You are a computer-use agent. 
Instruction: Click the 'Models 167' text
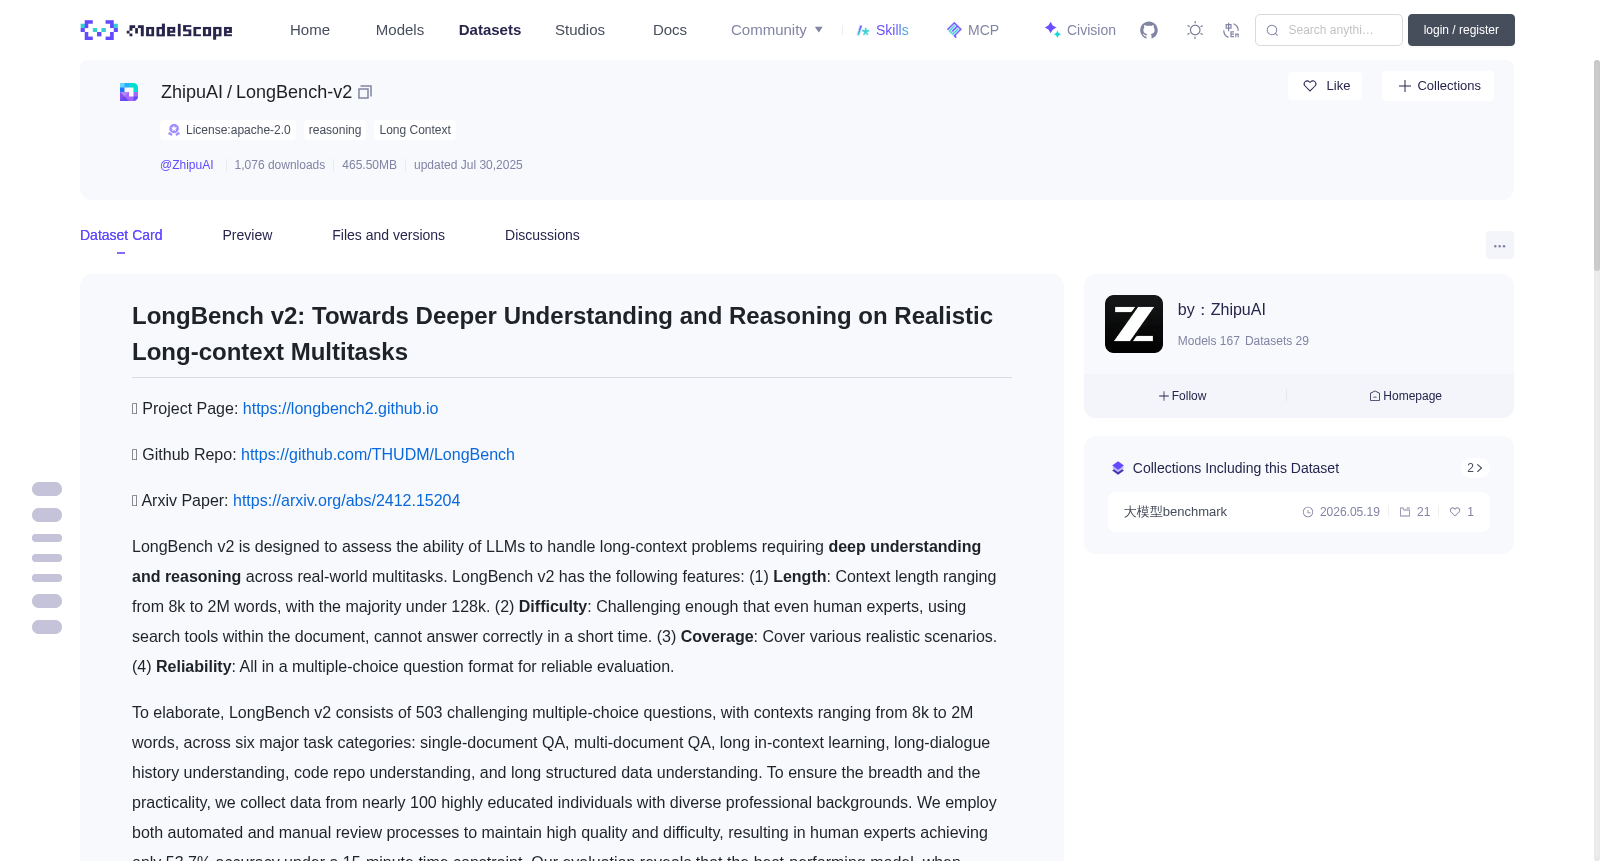click(x=1208, y=341)
